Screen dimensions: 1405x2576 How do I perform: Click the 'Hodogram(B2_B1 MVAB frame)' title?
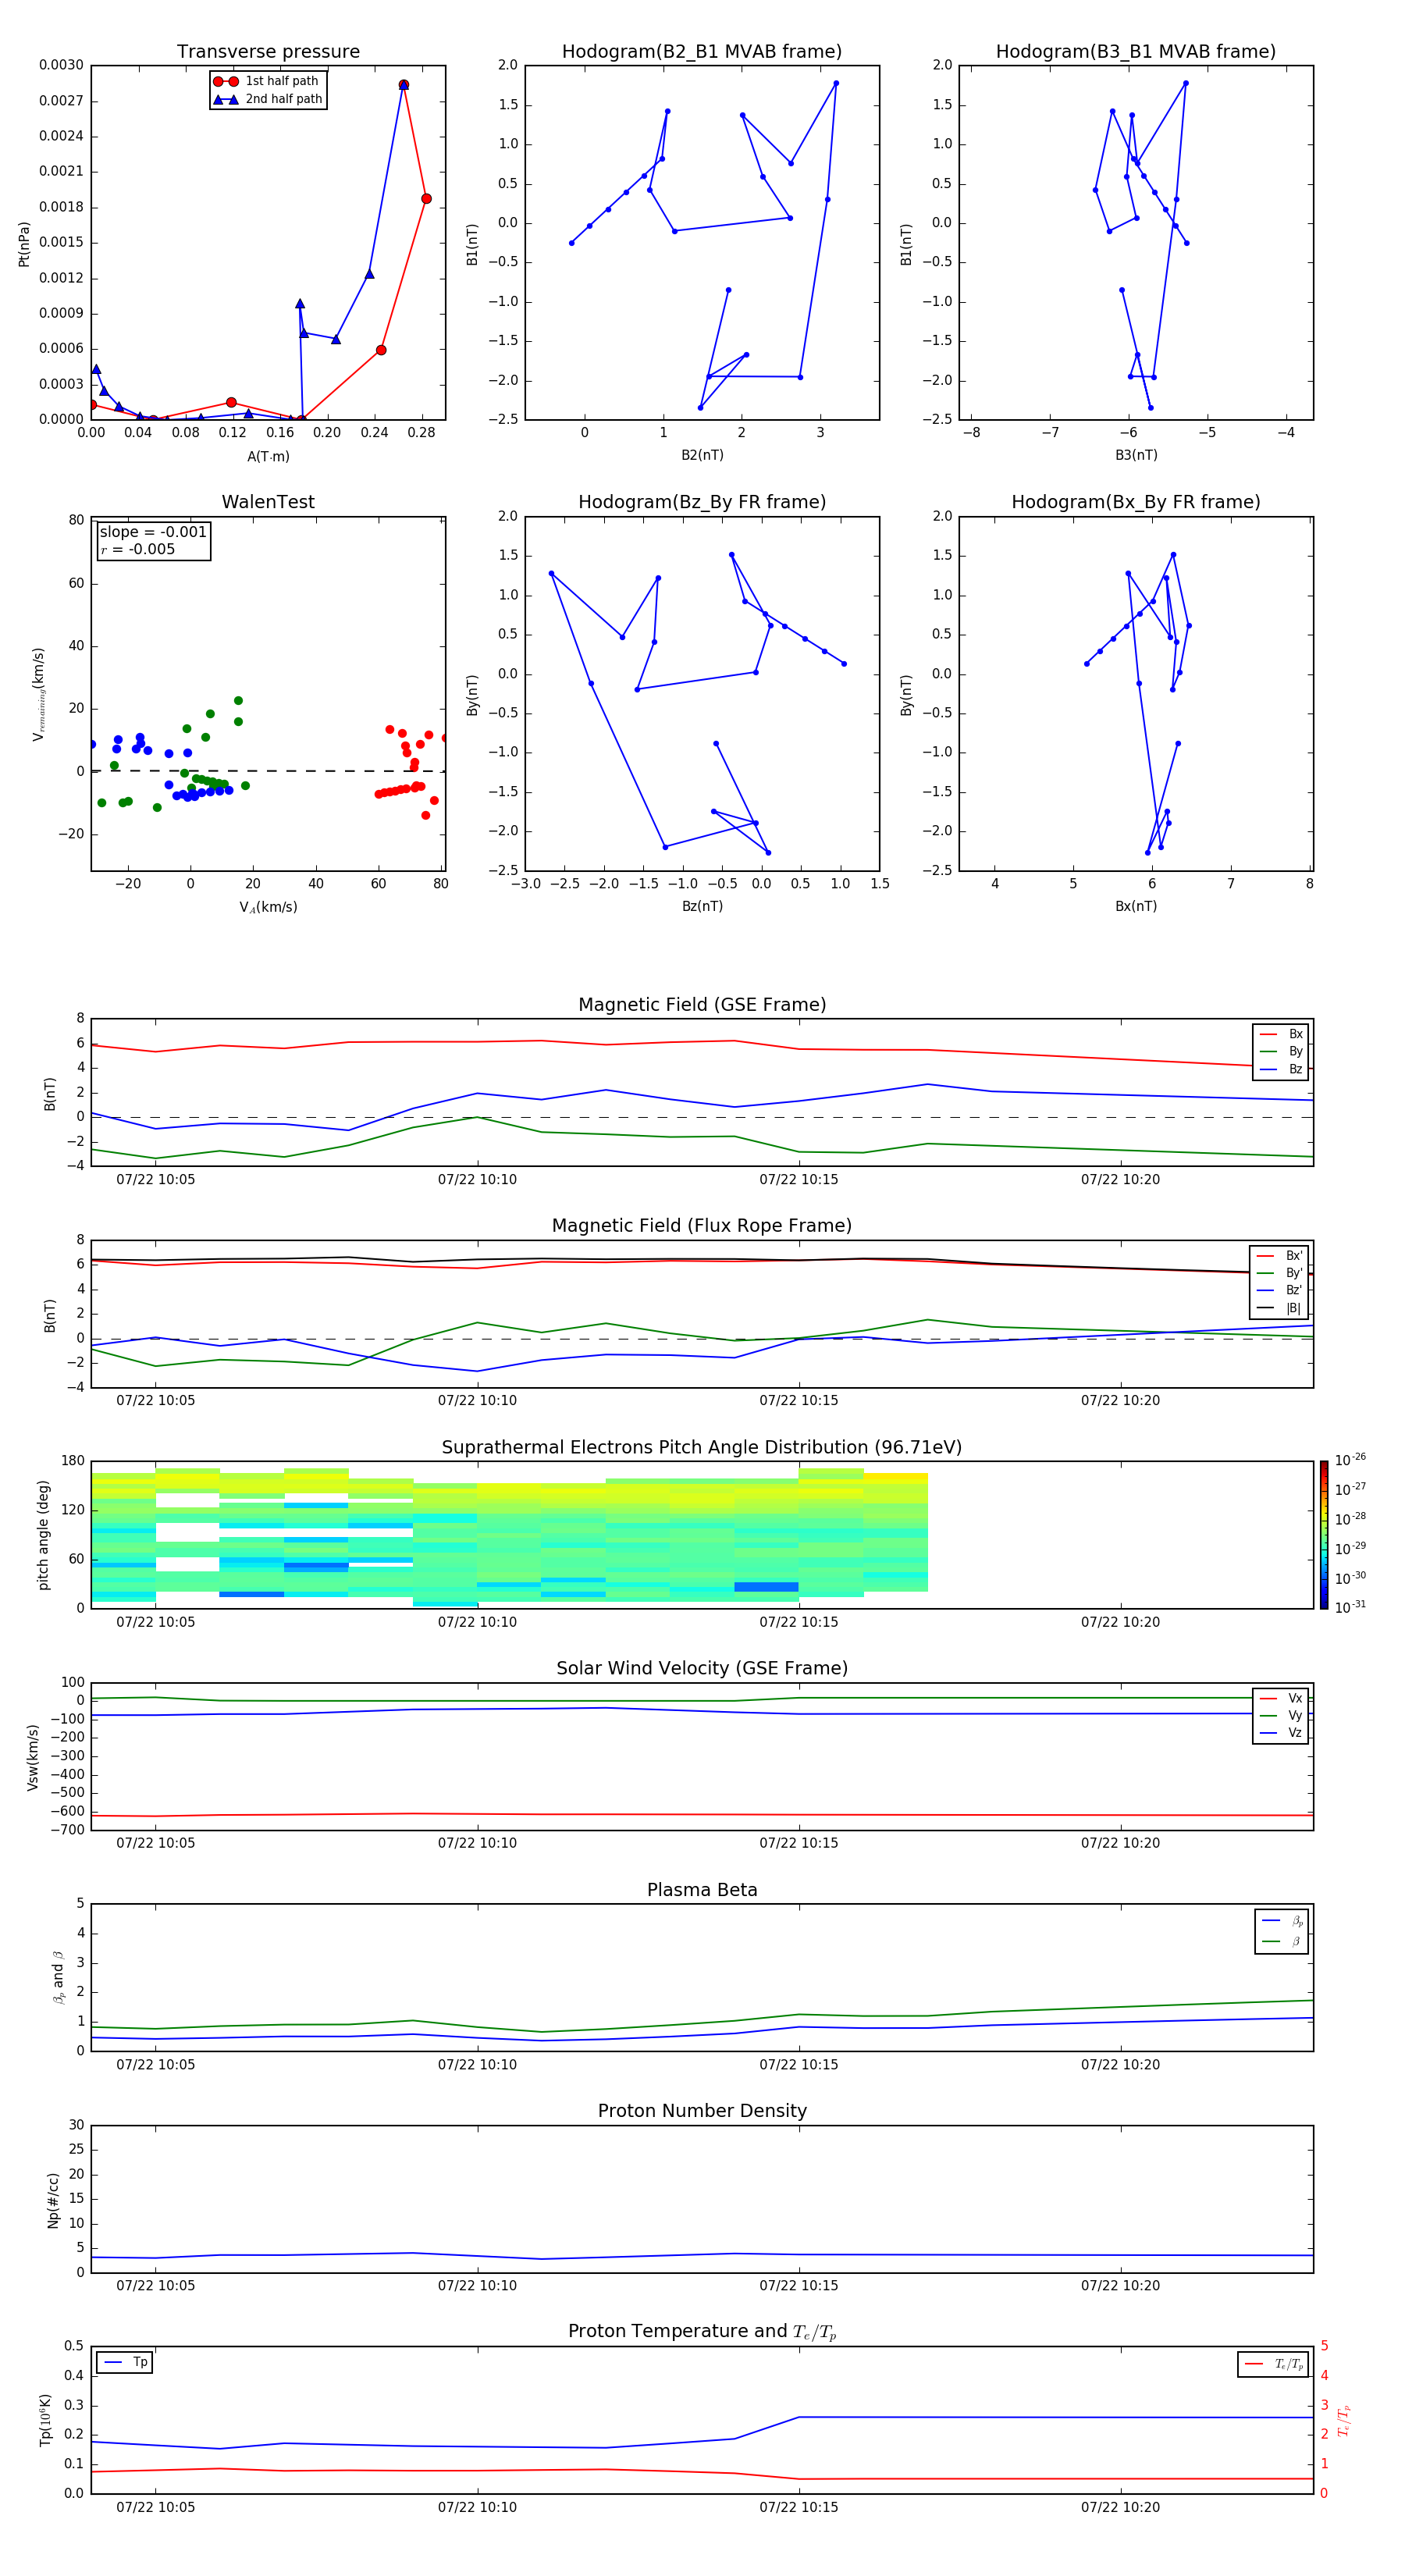(x=702, y=51)
